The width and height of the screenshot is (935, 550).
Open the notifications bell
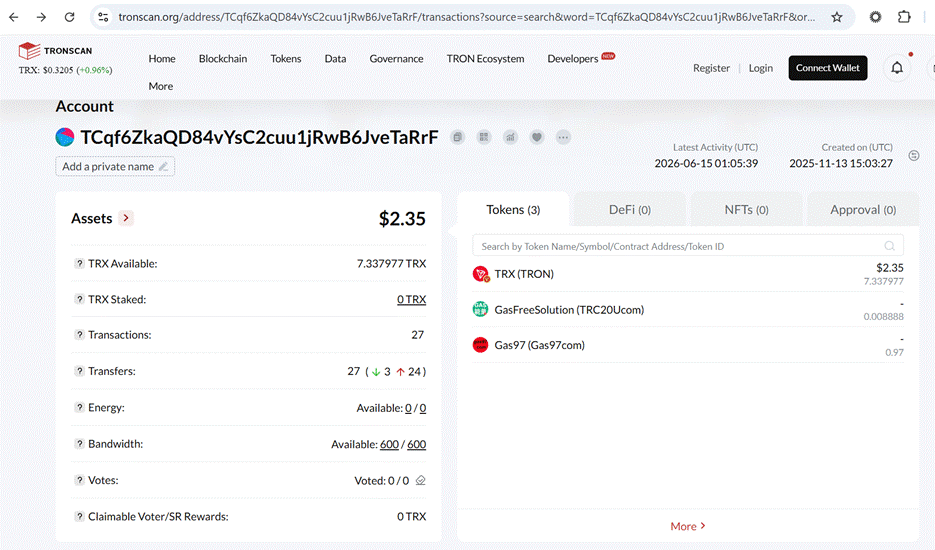click(x=897, y=68)
